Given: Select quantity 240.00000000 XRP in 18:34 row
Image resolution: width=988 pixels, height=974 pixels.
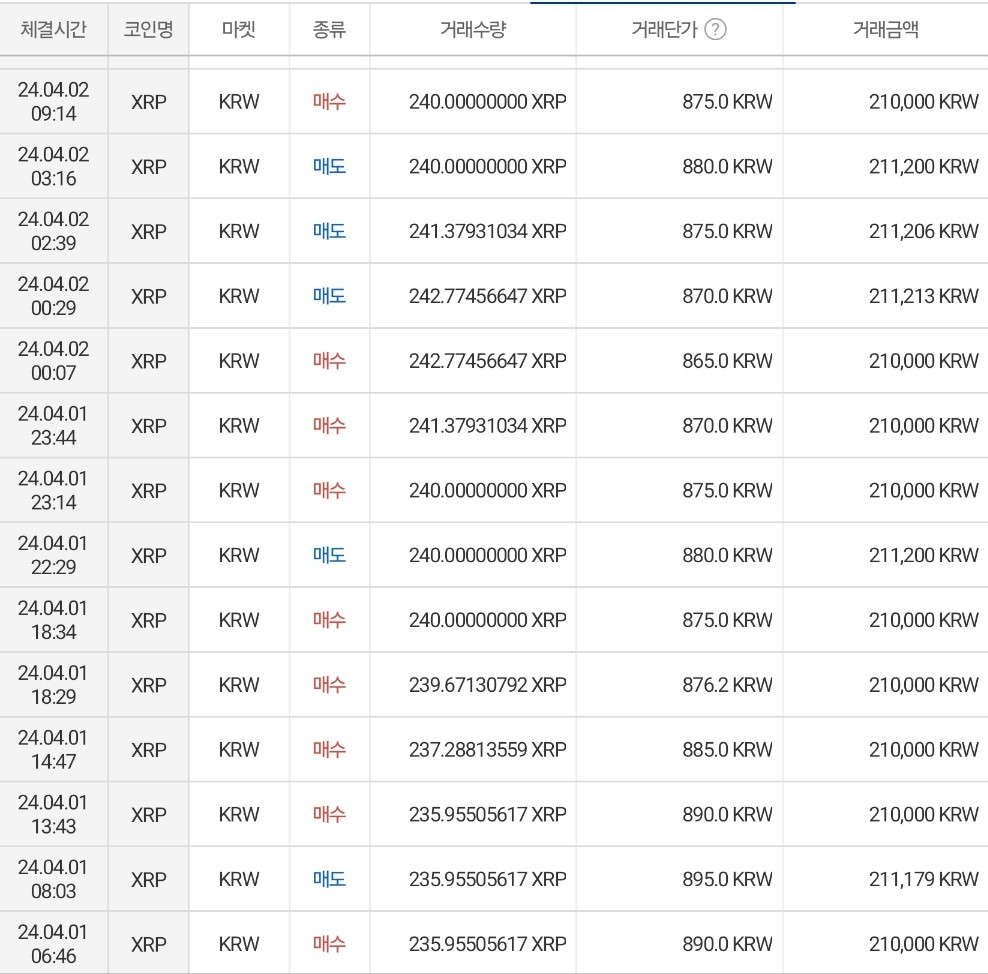Looking at the screenshot, I should tap(488, 620).
